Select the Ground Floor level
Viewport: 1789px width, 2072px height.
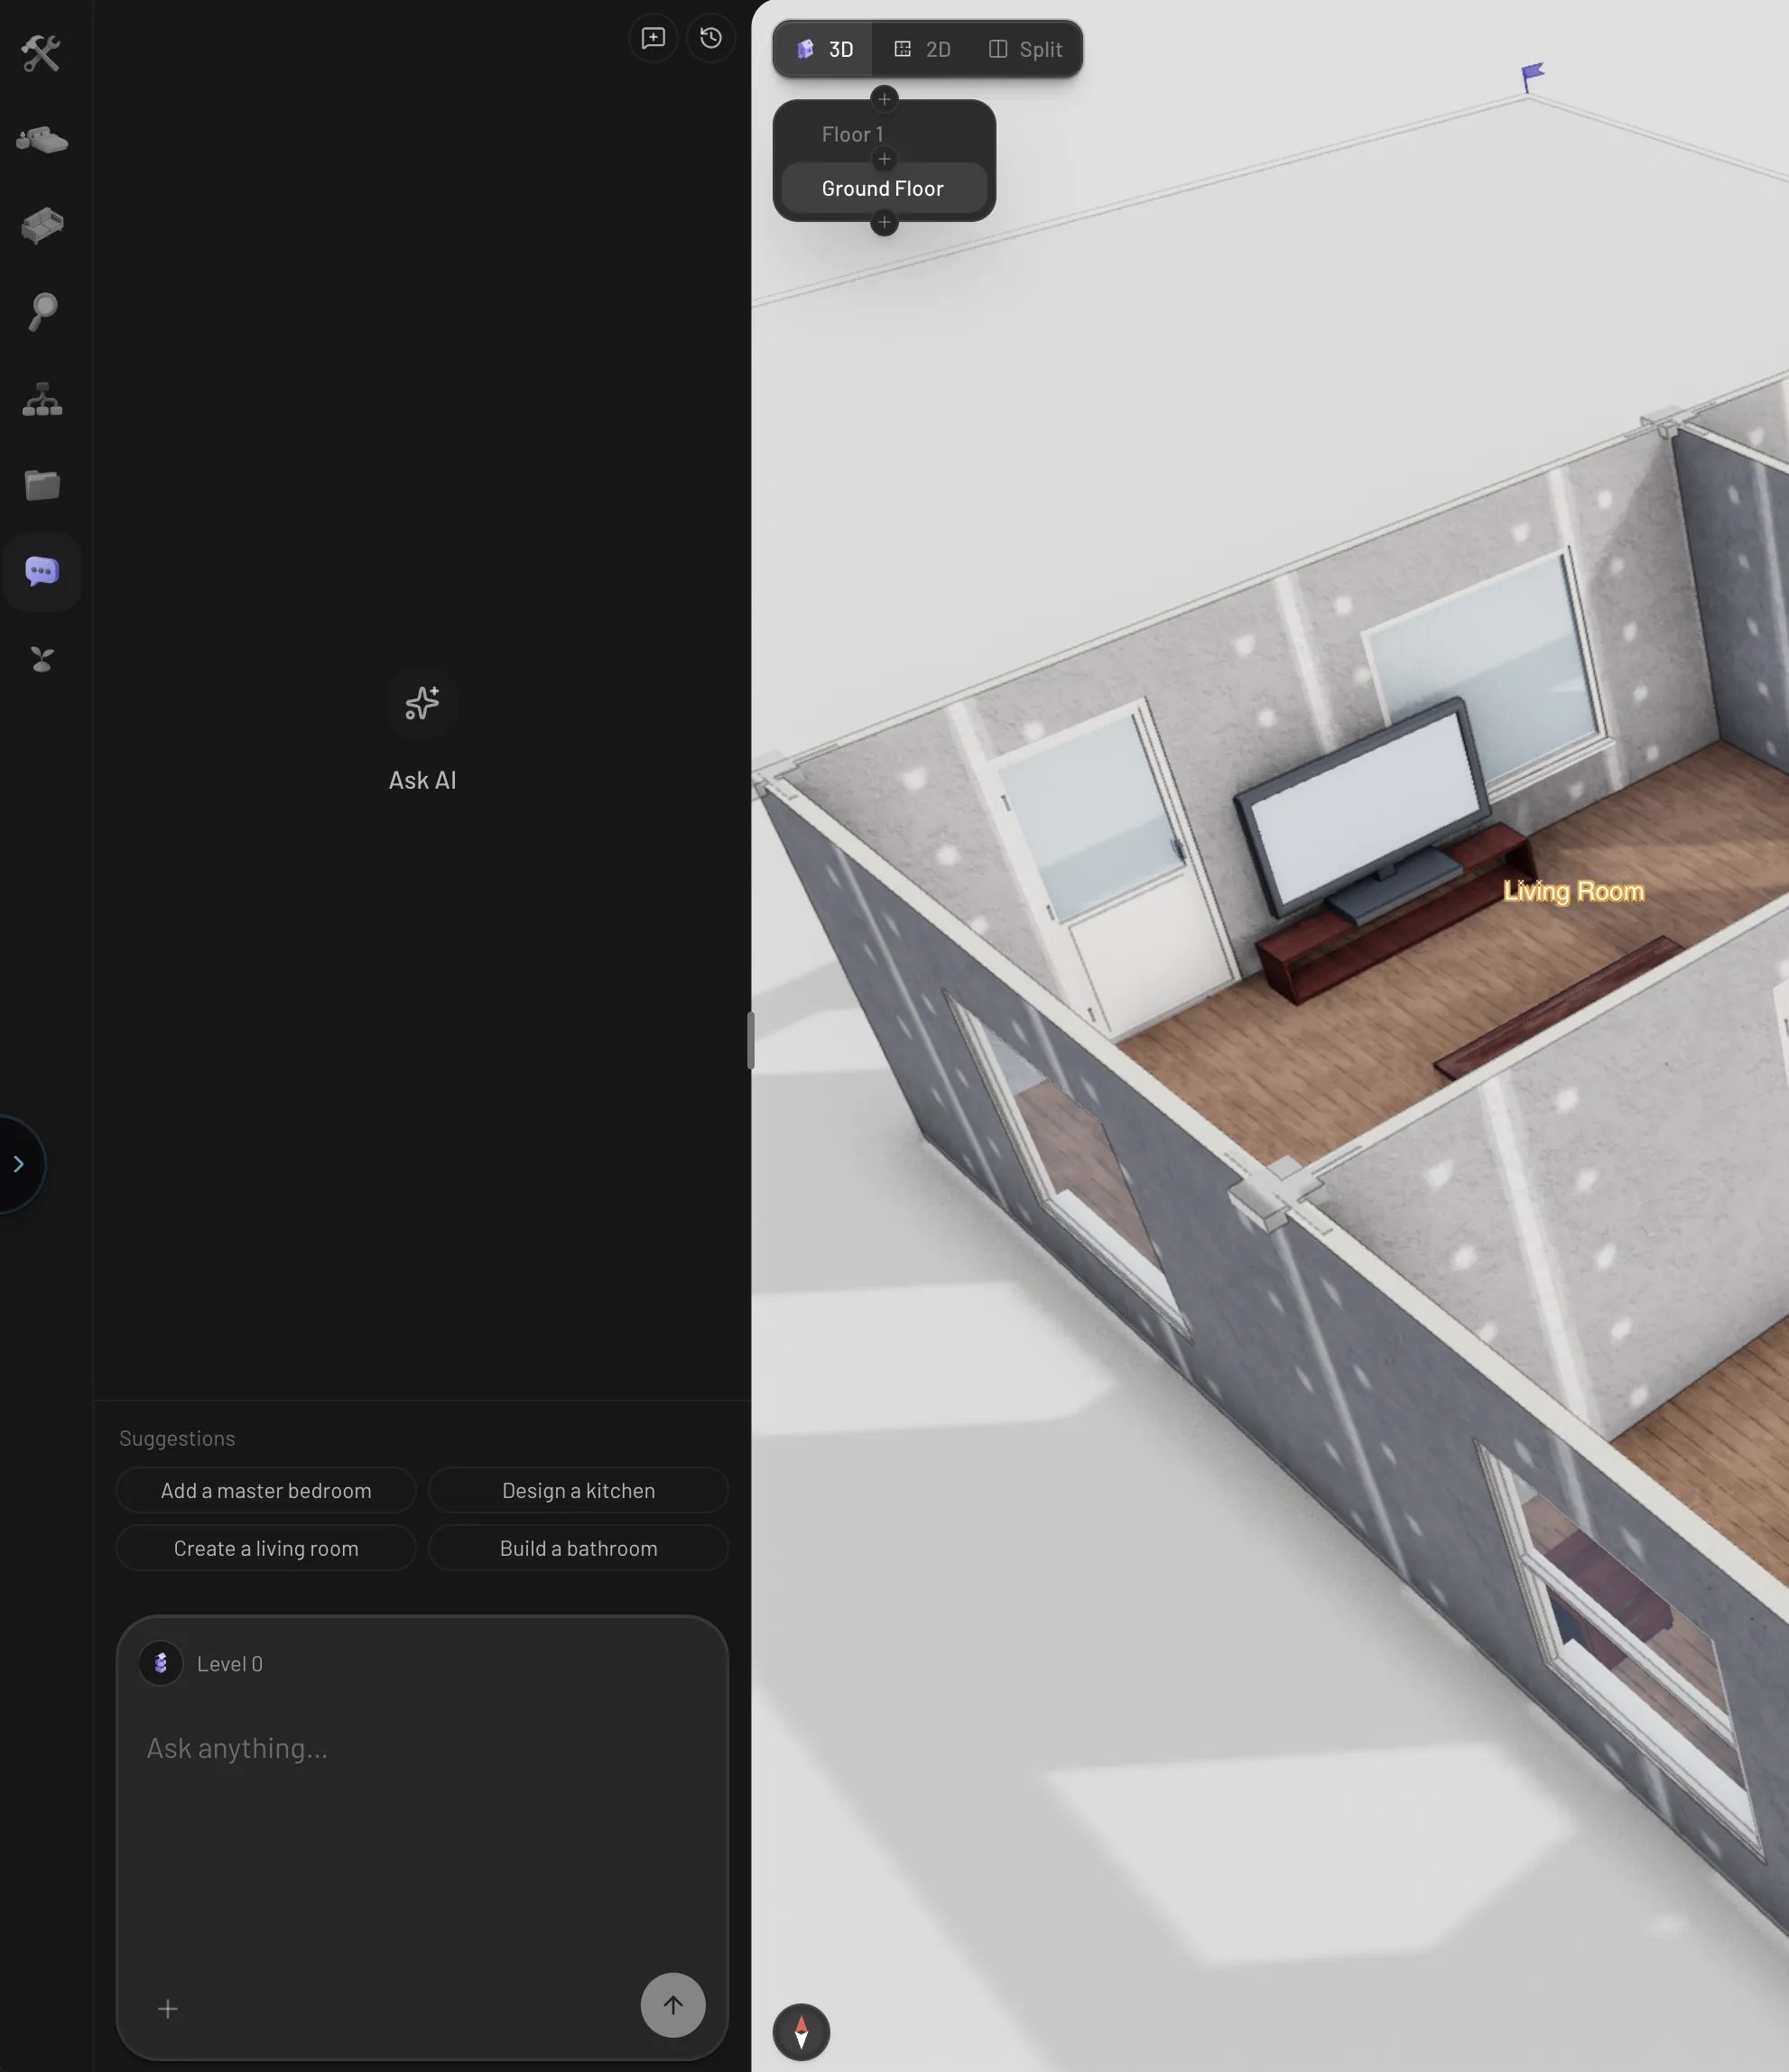coord(883,188)
